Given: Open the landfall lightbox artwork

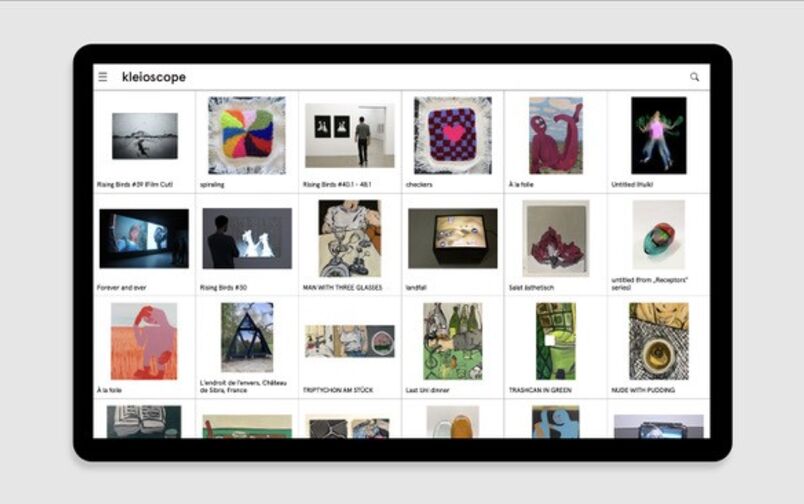Looking at the screenshot, I should 453,238.
